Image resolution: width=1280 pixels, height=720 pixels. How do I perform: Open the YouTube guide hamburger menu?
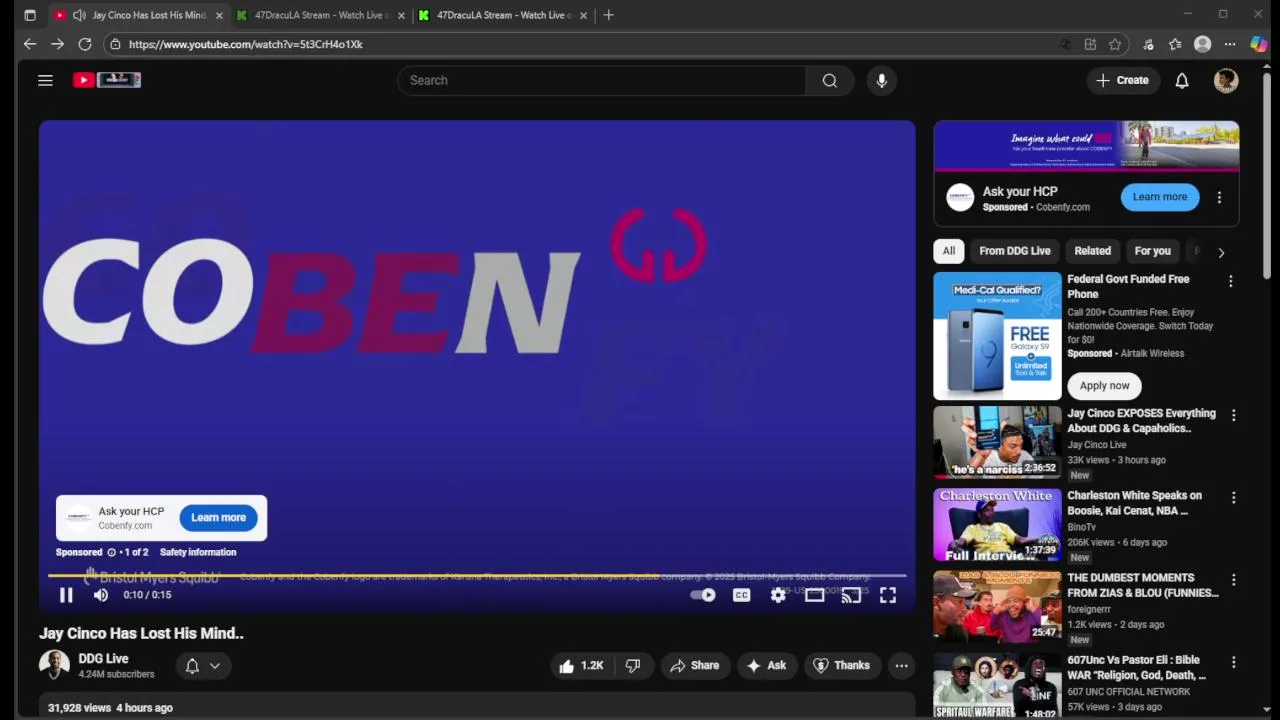click(x=45, y=80)
